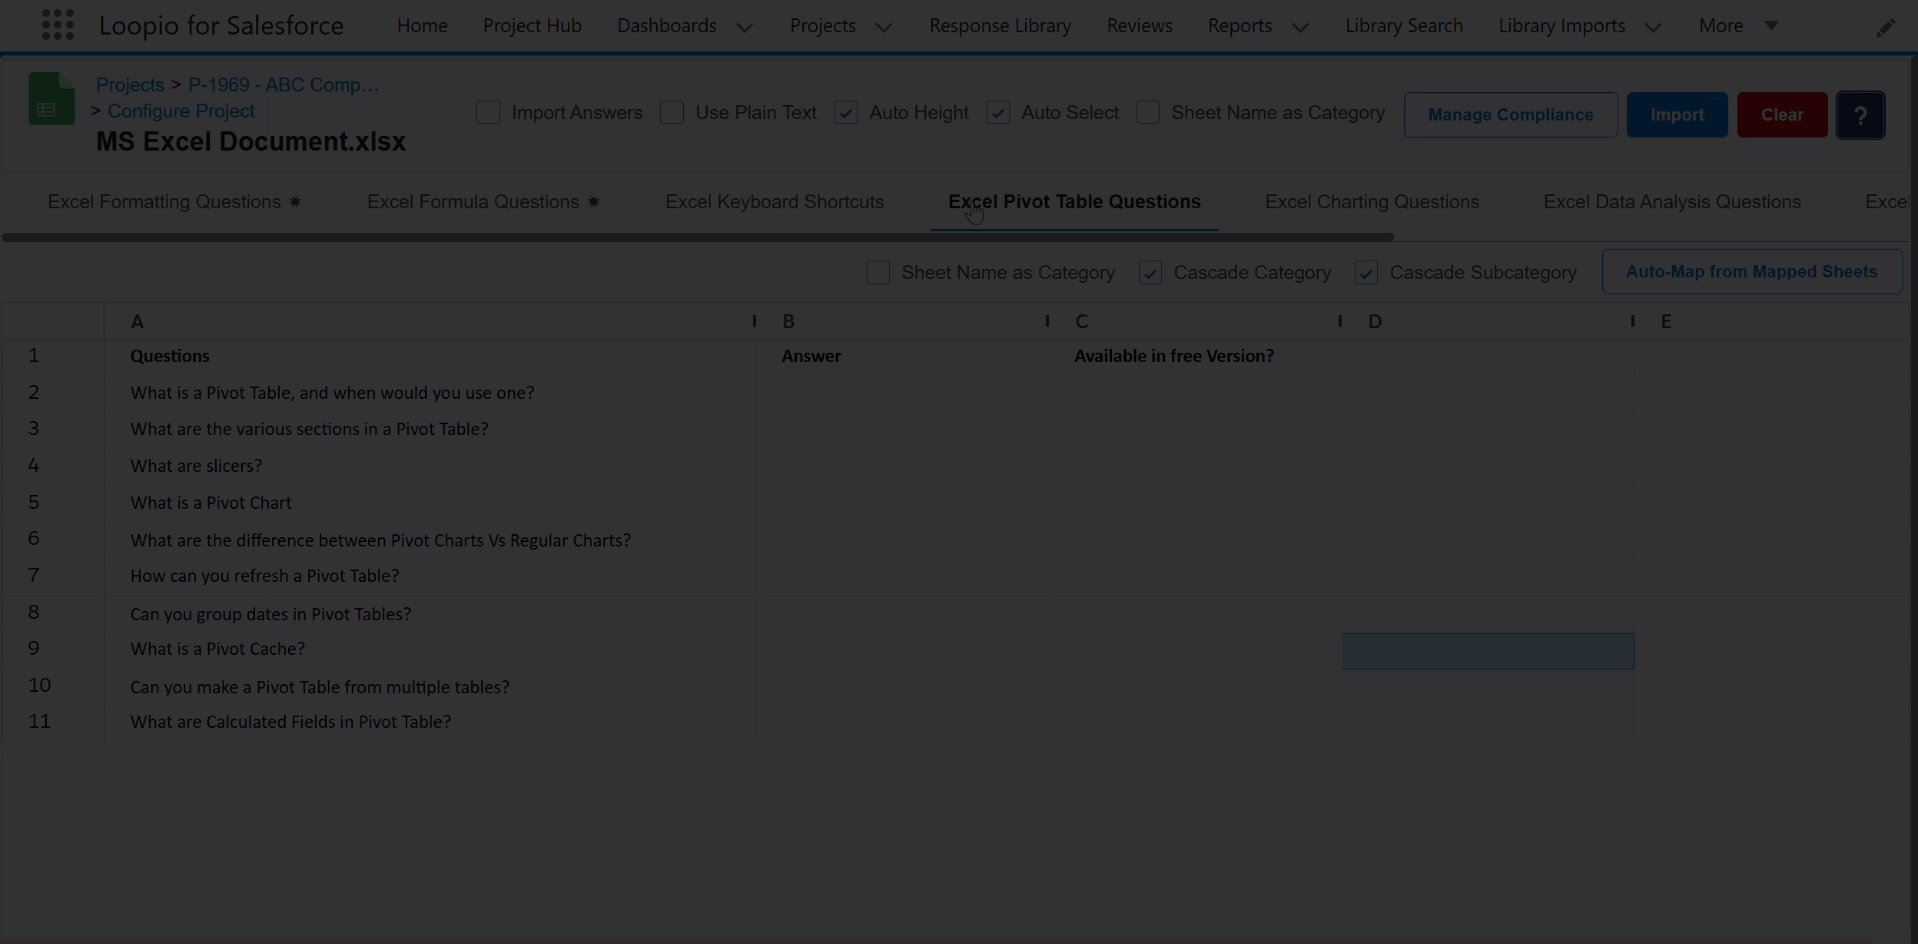This screenshot has height=944, width=1918.
Task: Click the blue Import button
Action: click(1677, 115)
